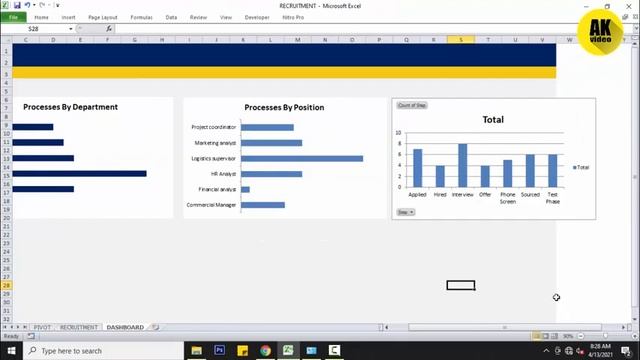The width and height of the screenshot is (640, 360).
Task: Click the Name Box showing S28
Action: point(34,29)
